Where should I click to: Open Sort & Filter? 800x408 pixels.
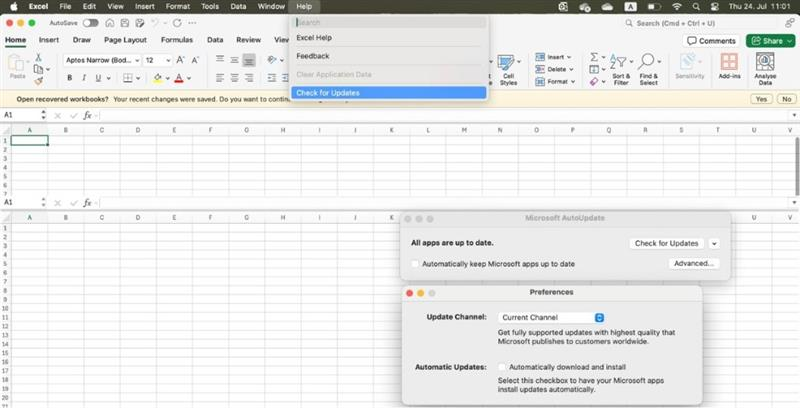[x=621, y=70]
